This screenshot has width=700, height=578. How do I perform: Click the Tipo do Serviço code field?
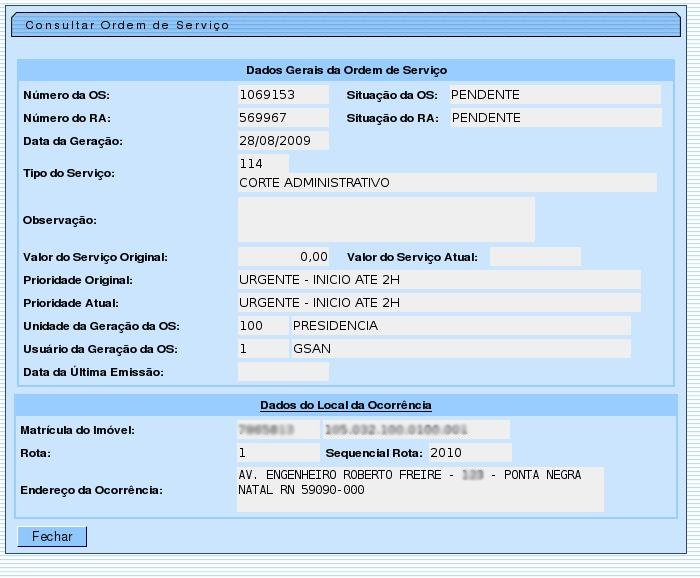[x=263, y=163]
